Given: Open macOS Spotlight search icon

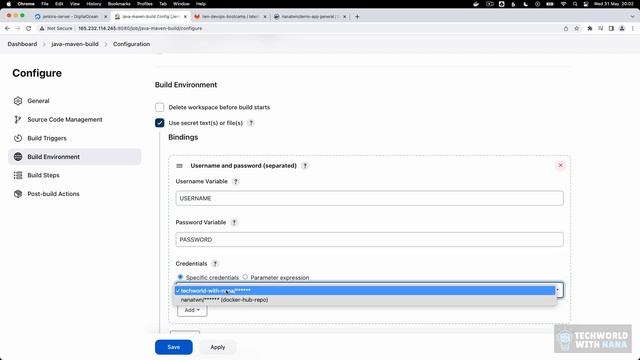Looking at the screenshot, I should pos(575,4).
